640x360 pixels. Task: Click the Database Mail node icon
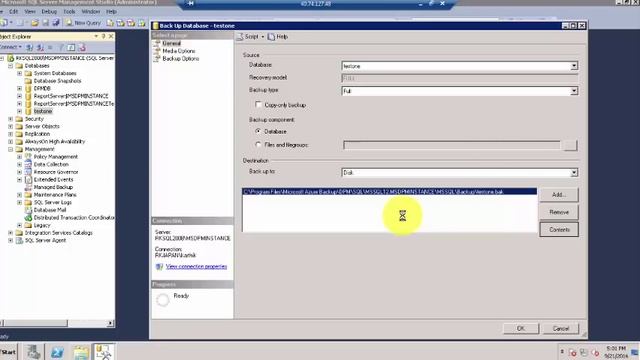coord(28,210)
